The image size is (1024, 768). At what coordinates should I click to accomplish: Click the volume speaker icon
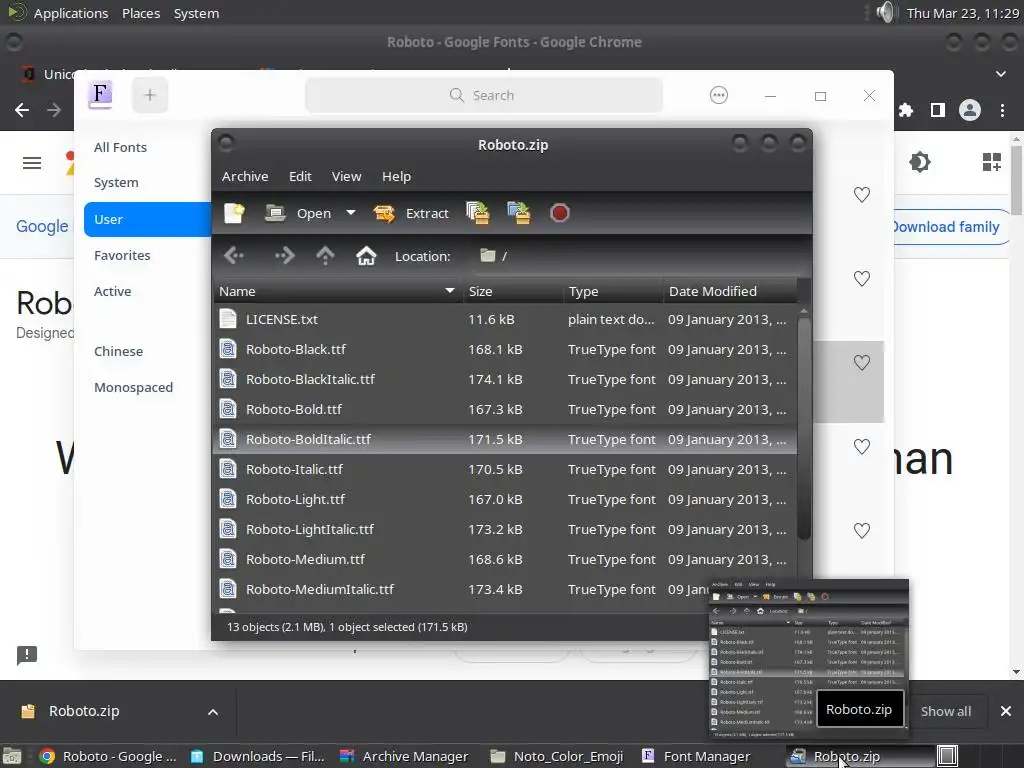(x=885, y=12)
